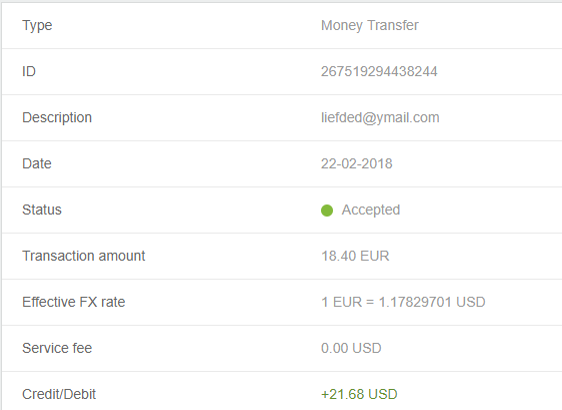Click the ID row label
Screen dimensions: 562x410
(29, 71)
